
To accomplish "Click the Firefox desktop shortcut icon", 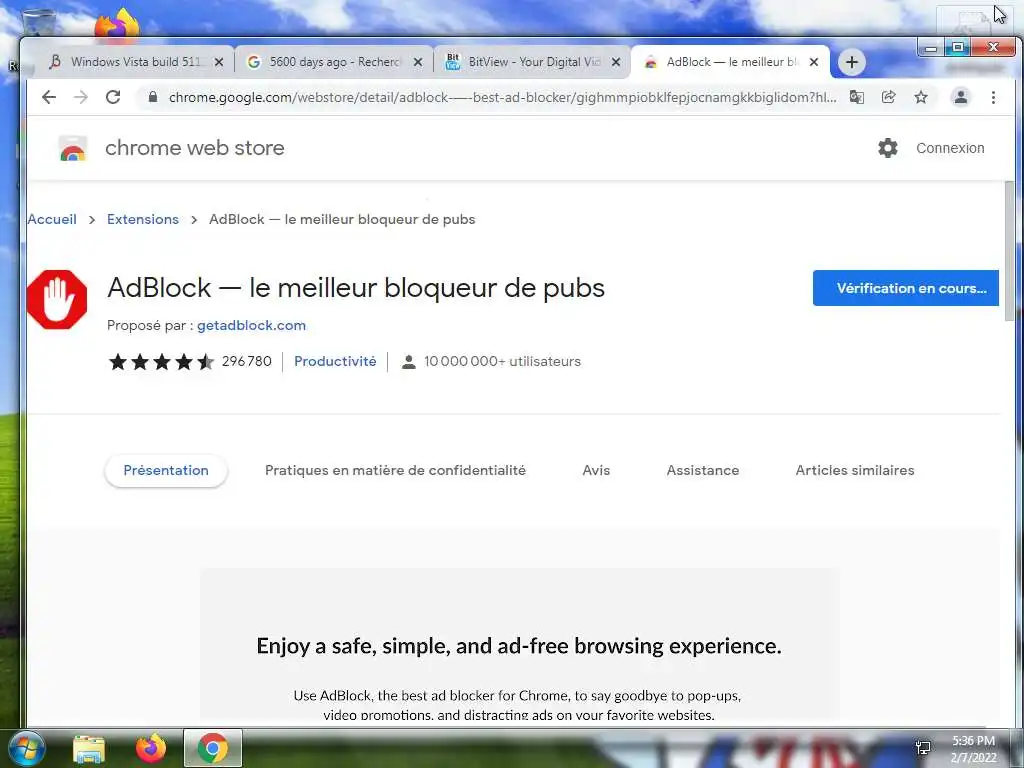I will 117,25.
